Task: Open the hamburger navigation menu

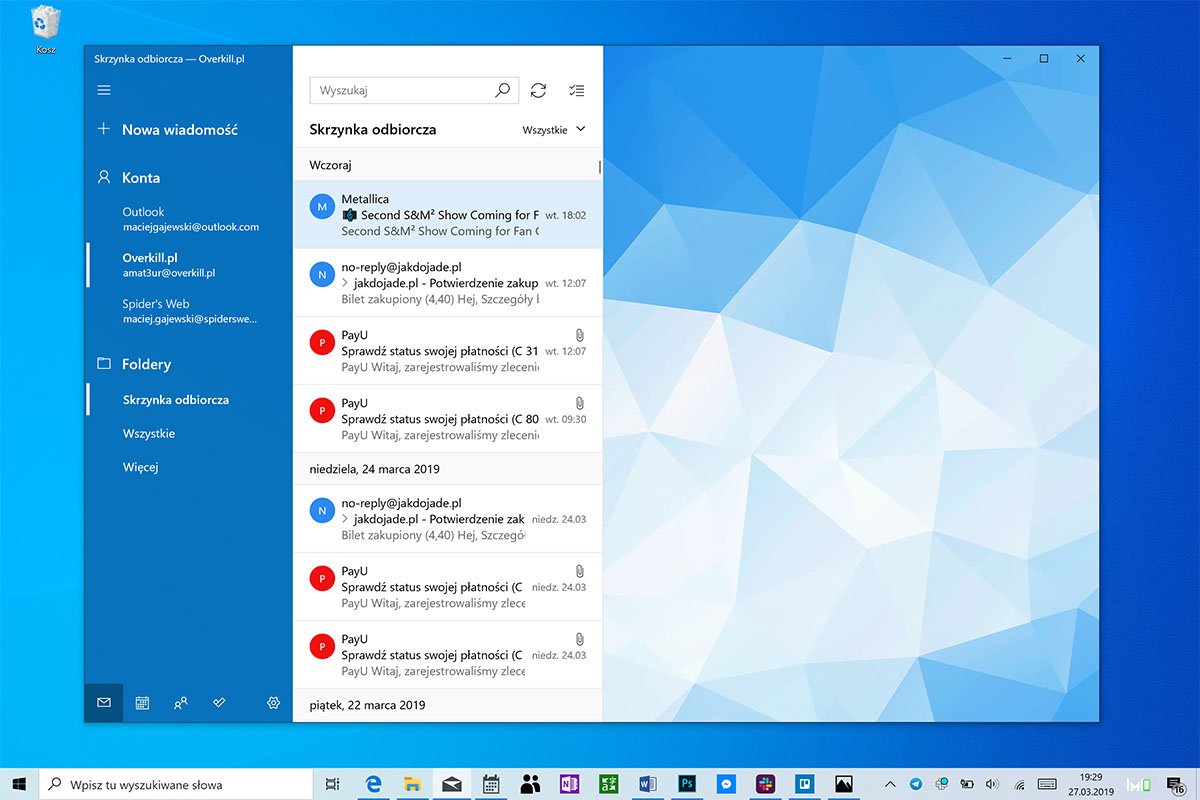Action: [x=104, y=90]
